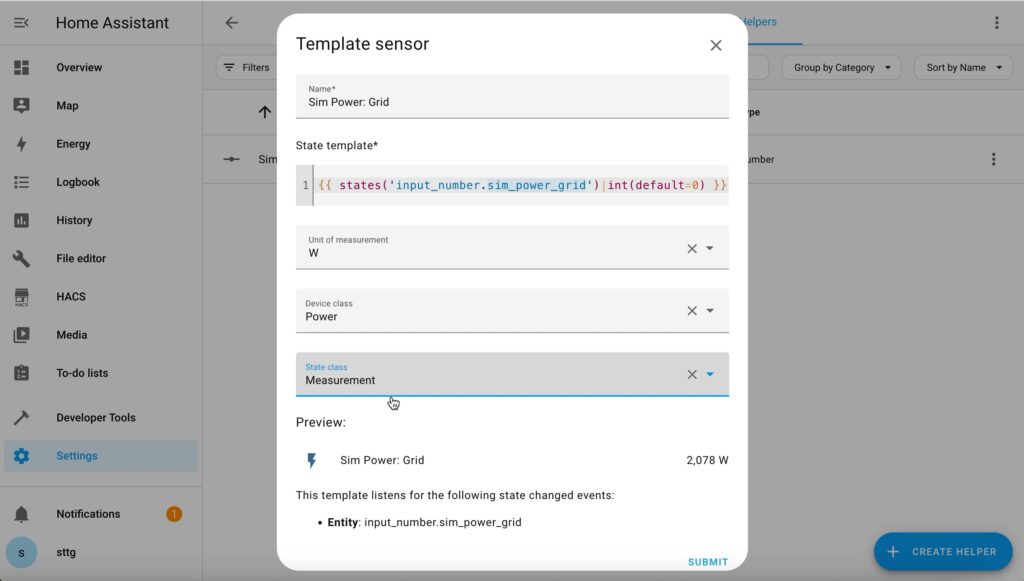Open the HACS sidebar icon
This screenshot has width=1024, height=581.
(x=22, y=297)
